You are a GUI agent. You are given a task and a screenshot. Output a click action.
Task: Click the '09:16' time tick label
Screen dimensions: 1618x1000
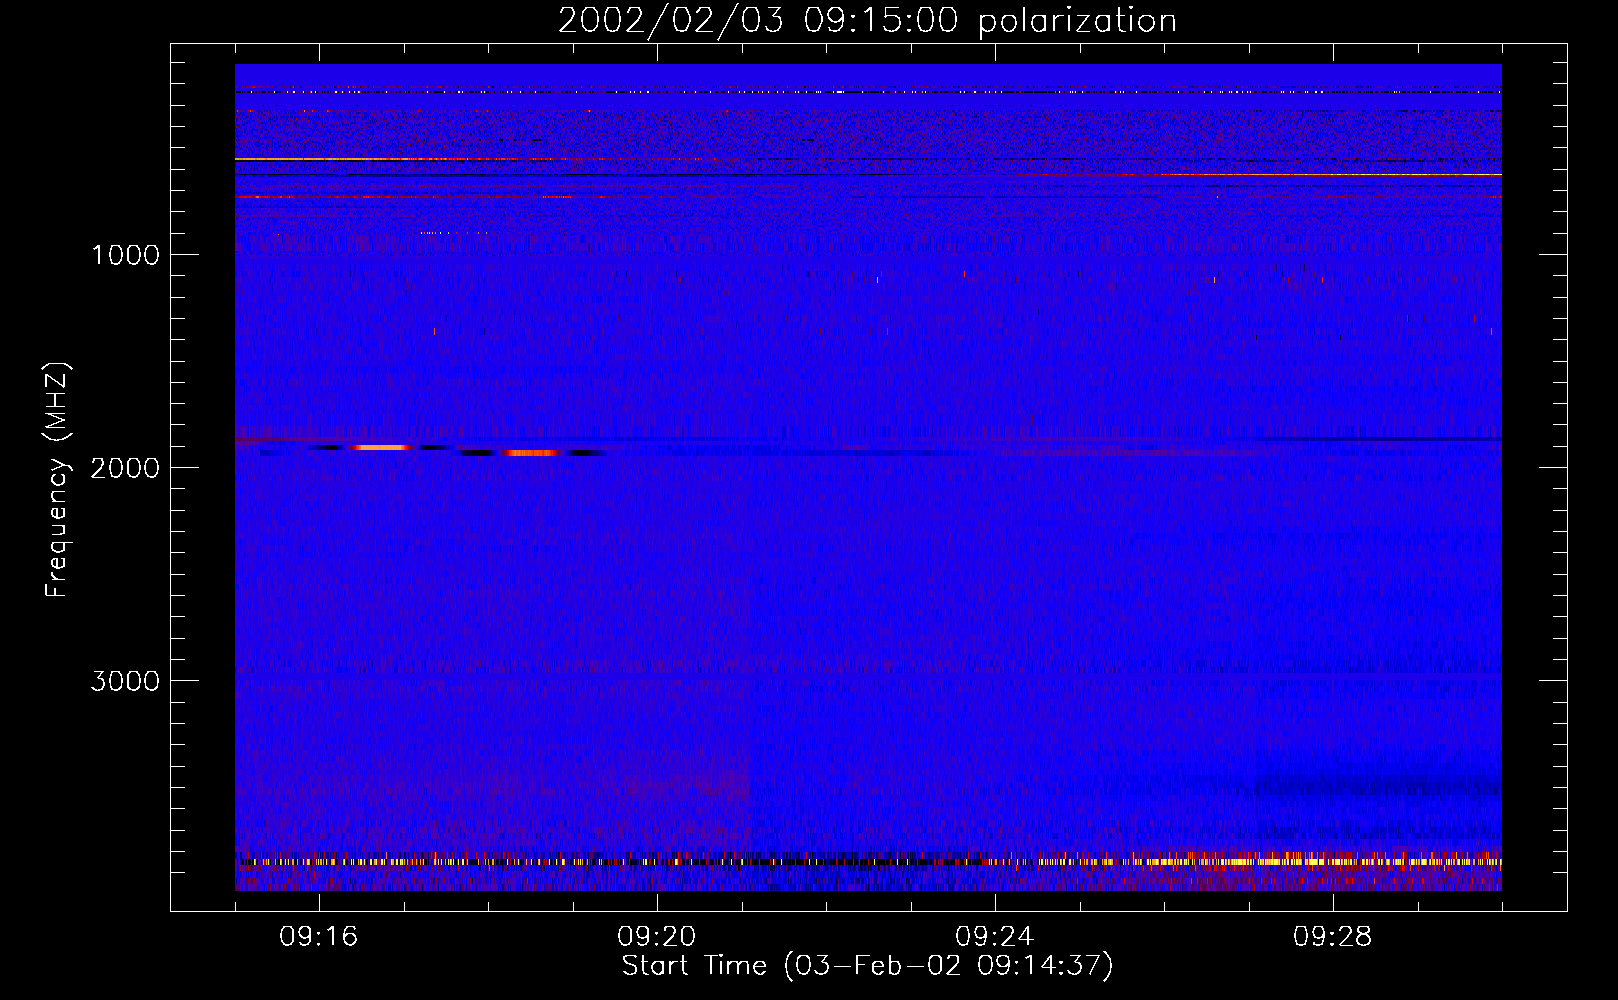(x=319, y=937)
